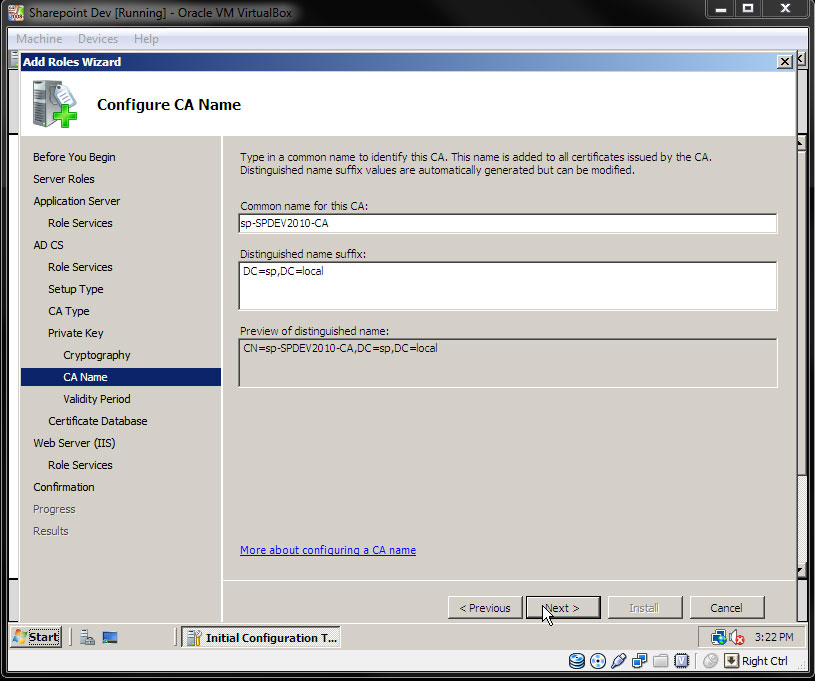Viewport: 815px width, 681px height.
Task: Click the VirtualBox app icon in title bar
Action: point(16,12)
